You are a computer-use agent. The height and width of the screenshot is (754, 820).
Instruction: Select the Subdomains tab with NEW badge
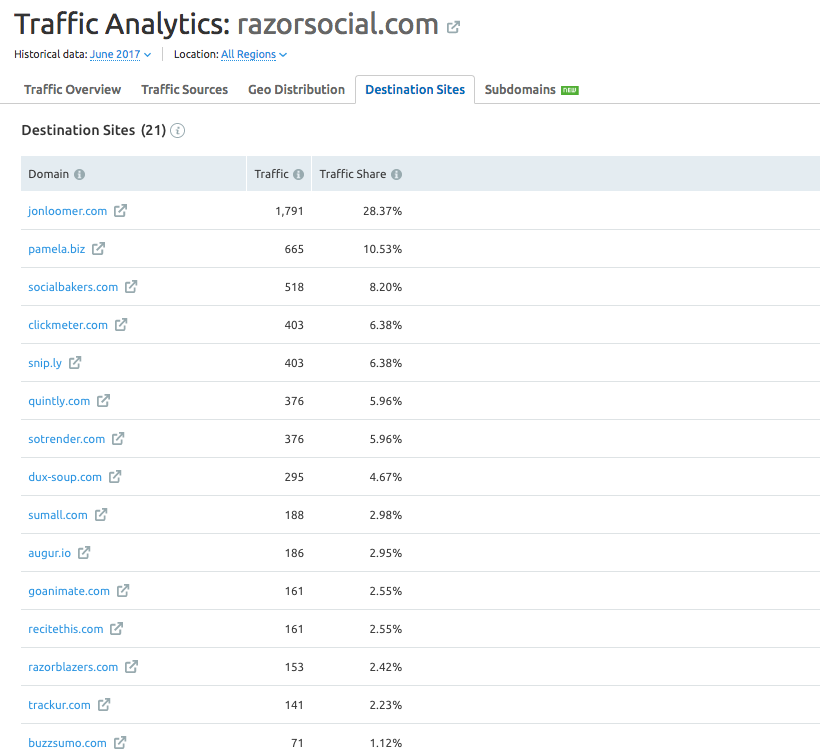pos(519,89)
